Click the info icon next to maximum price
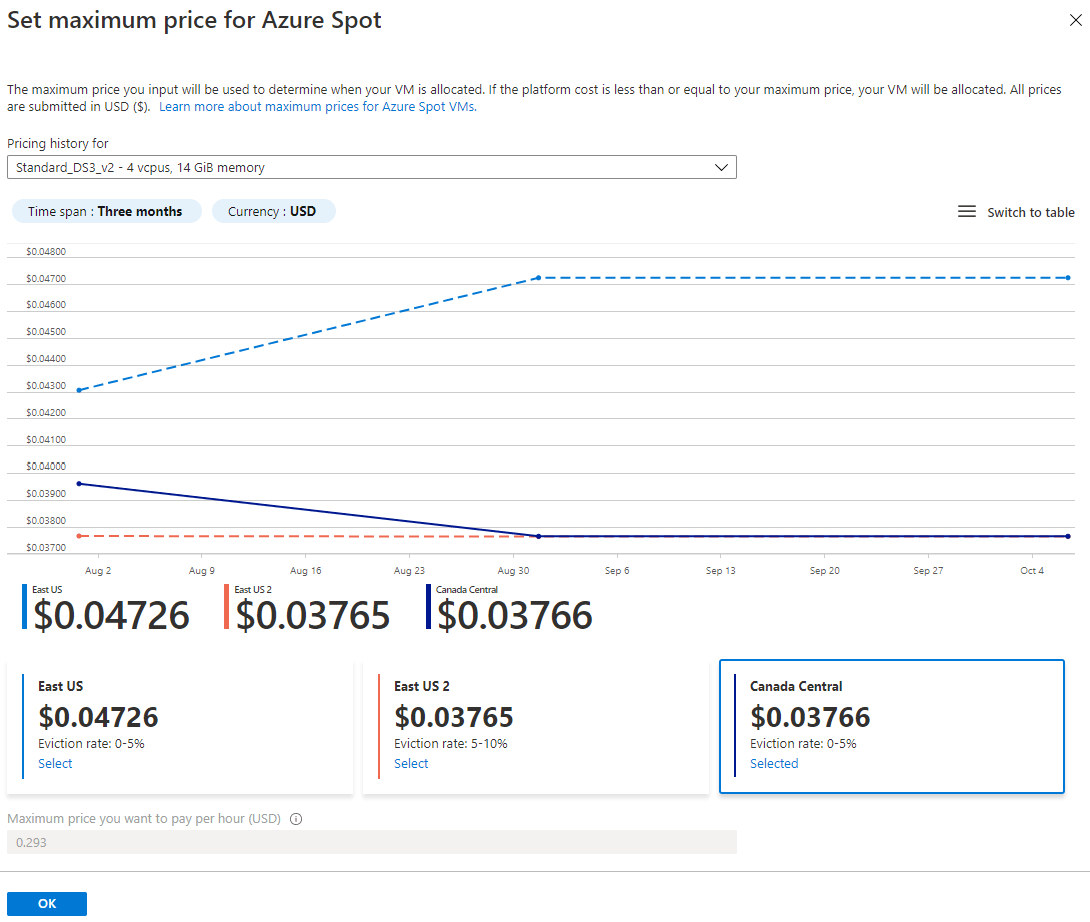Screen dimensions: 1090x922 (x=295, y=818)
